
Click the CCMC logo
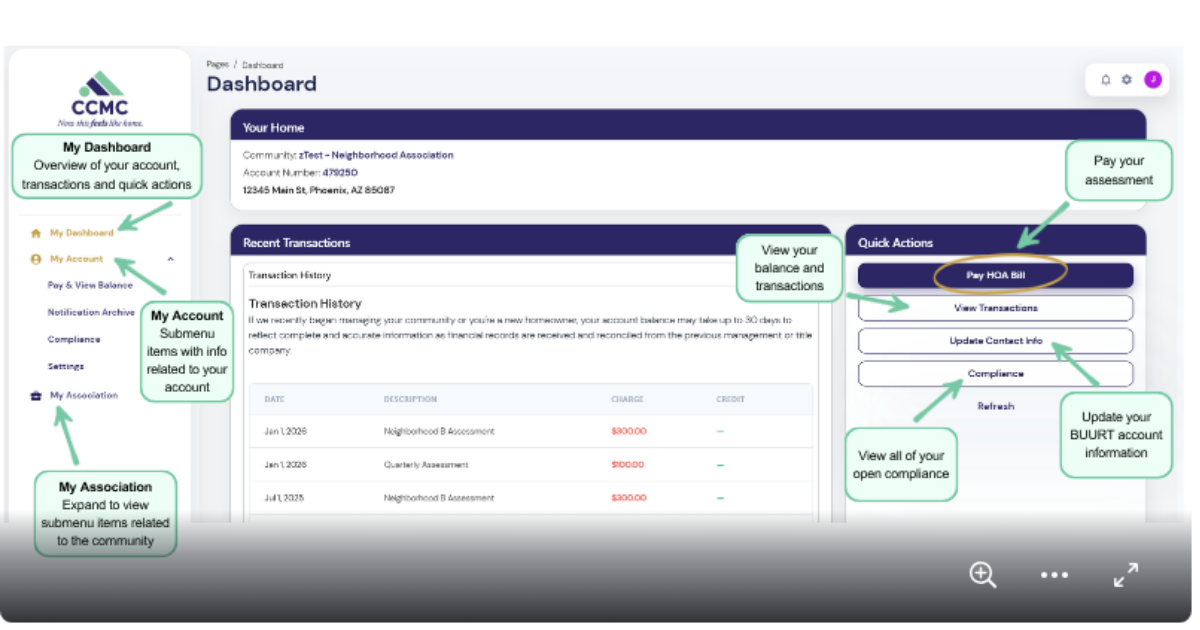pyautogui.click(x=100, y=98)
